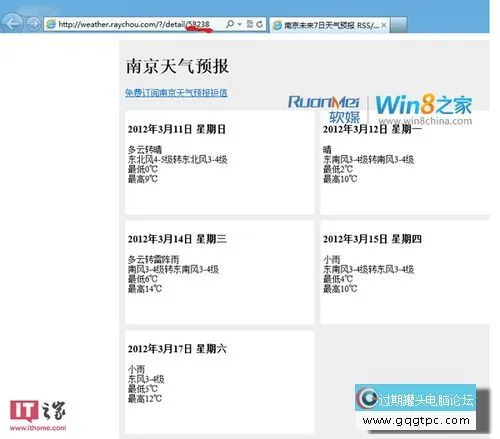Click 最高9℃ in the March 11 card
This screenshot has height=439, width=500.
pos(142,179)
